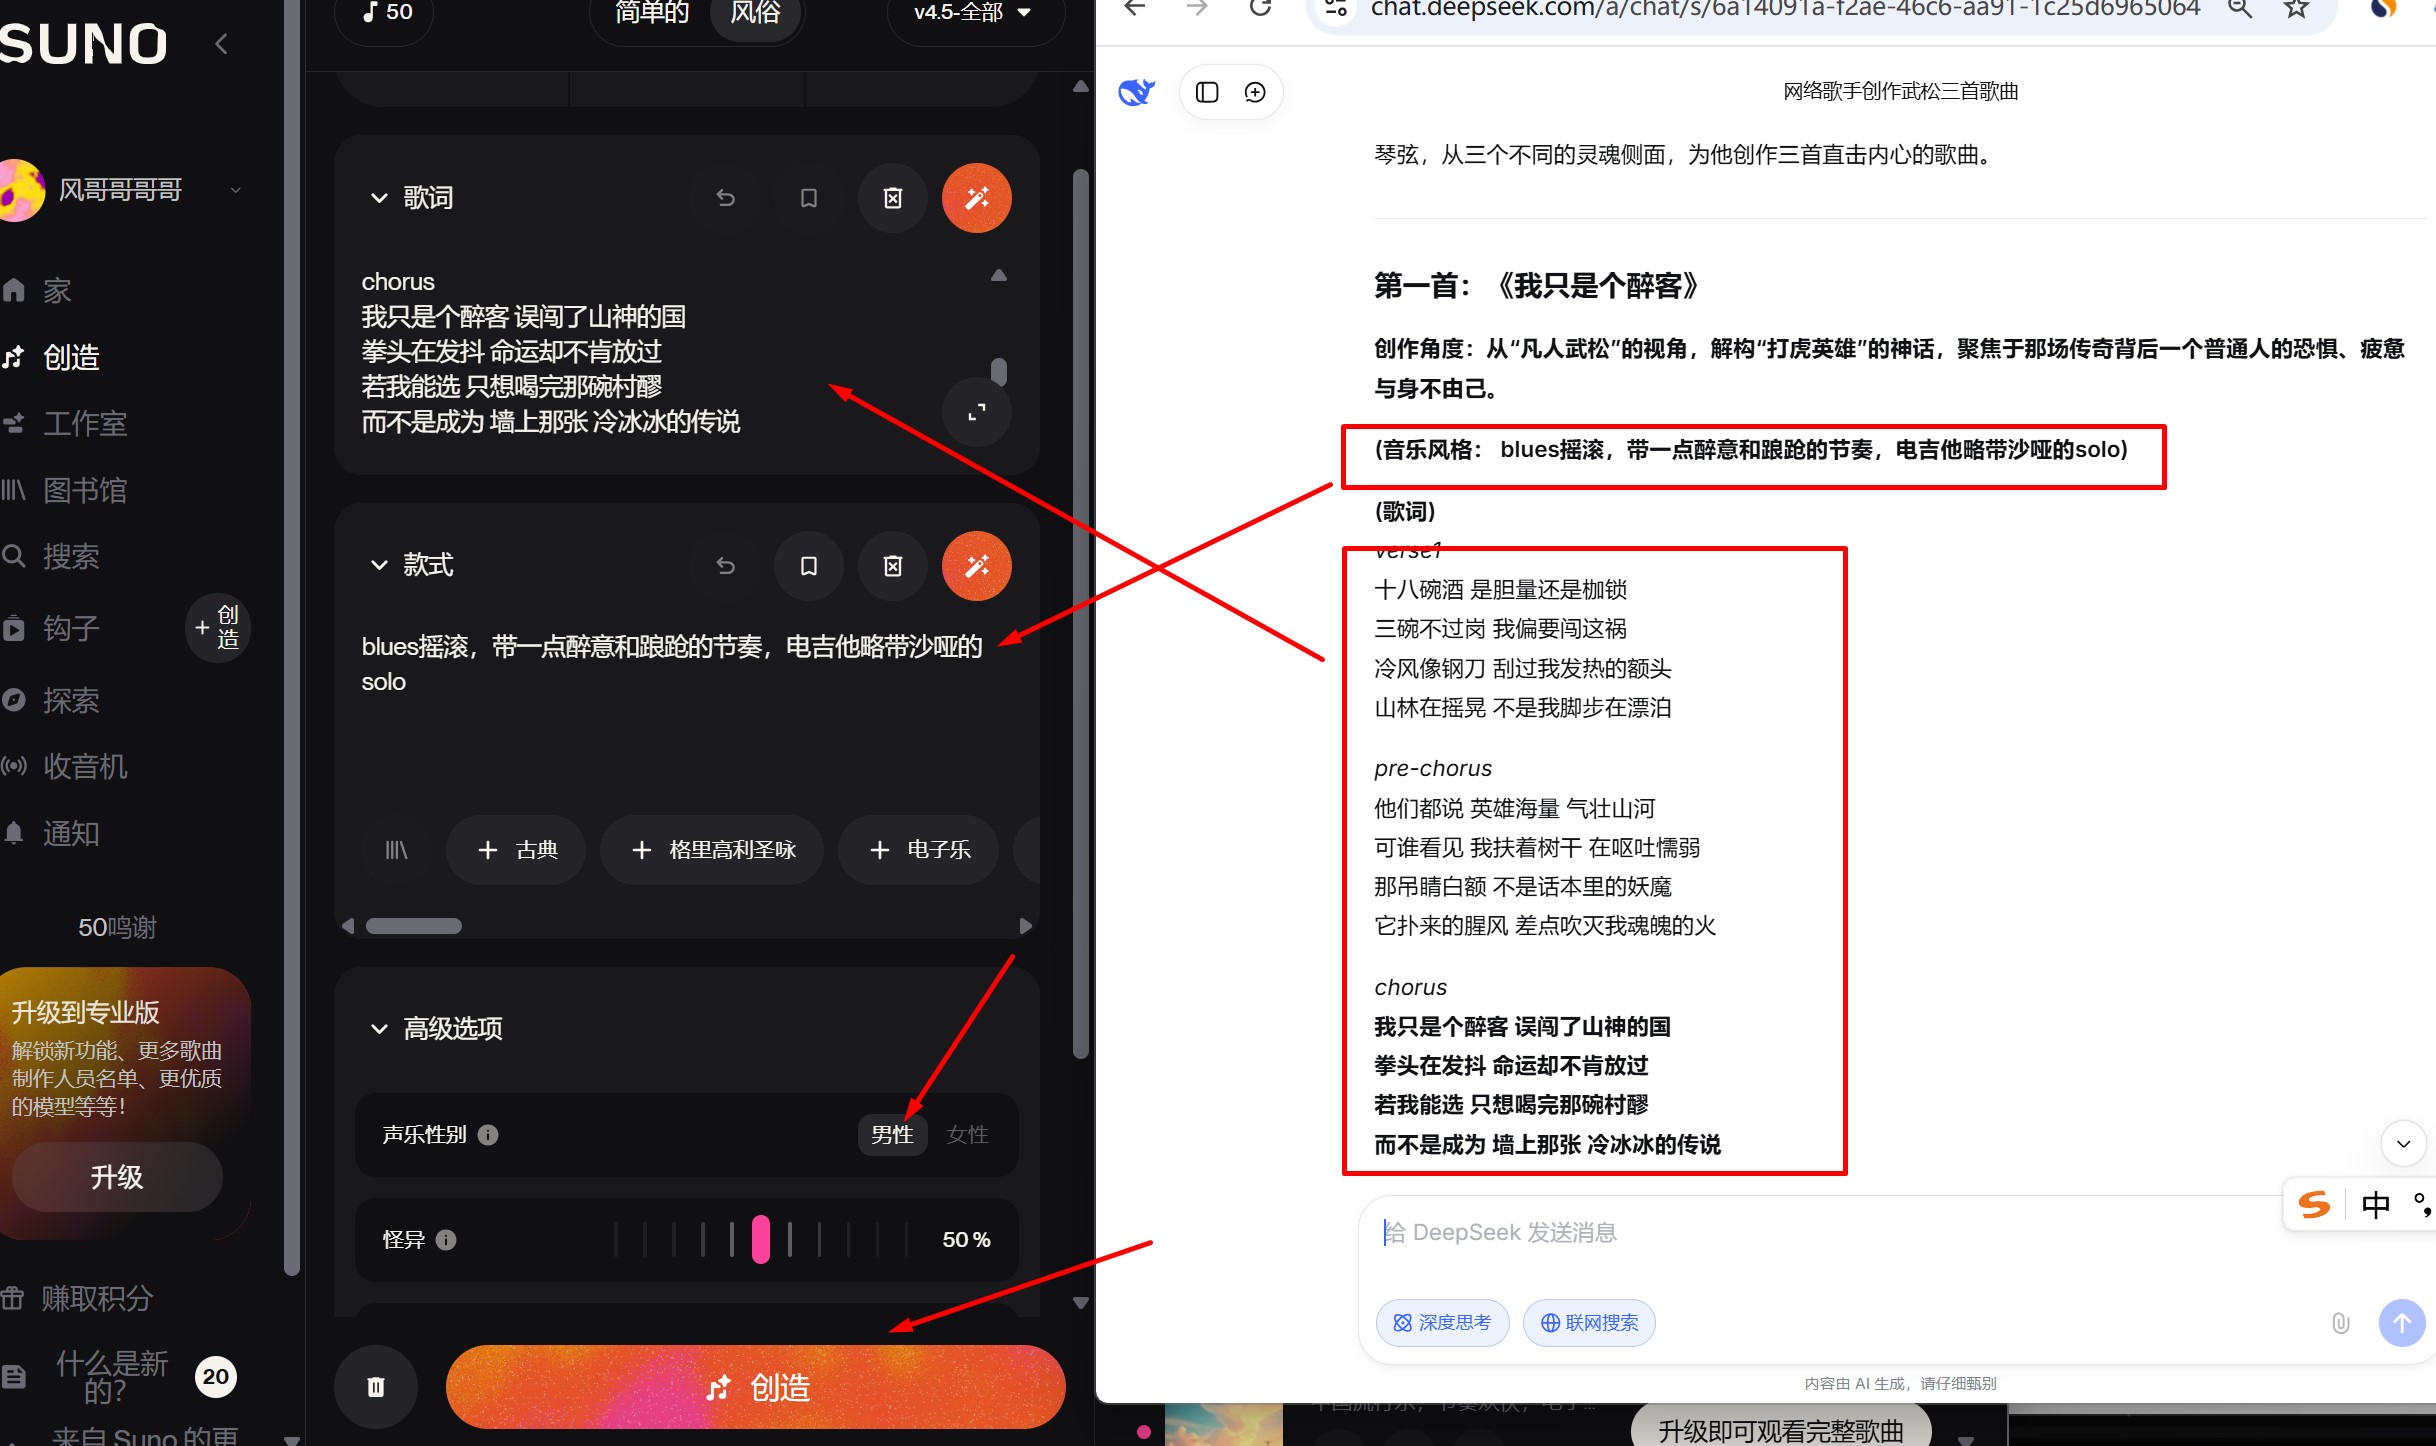Image resolution: width=2436 pixels, height=1446 pixels.
Task: Collapse the lyrics section chevron
Action: coord(379,198)
